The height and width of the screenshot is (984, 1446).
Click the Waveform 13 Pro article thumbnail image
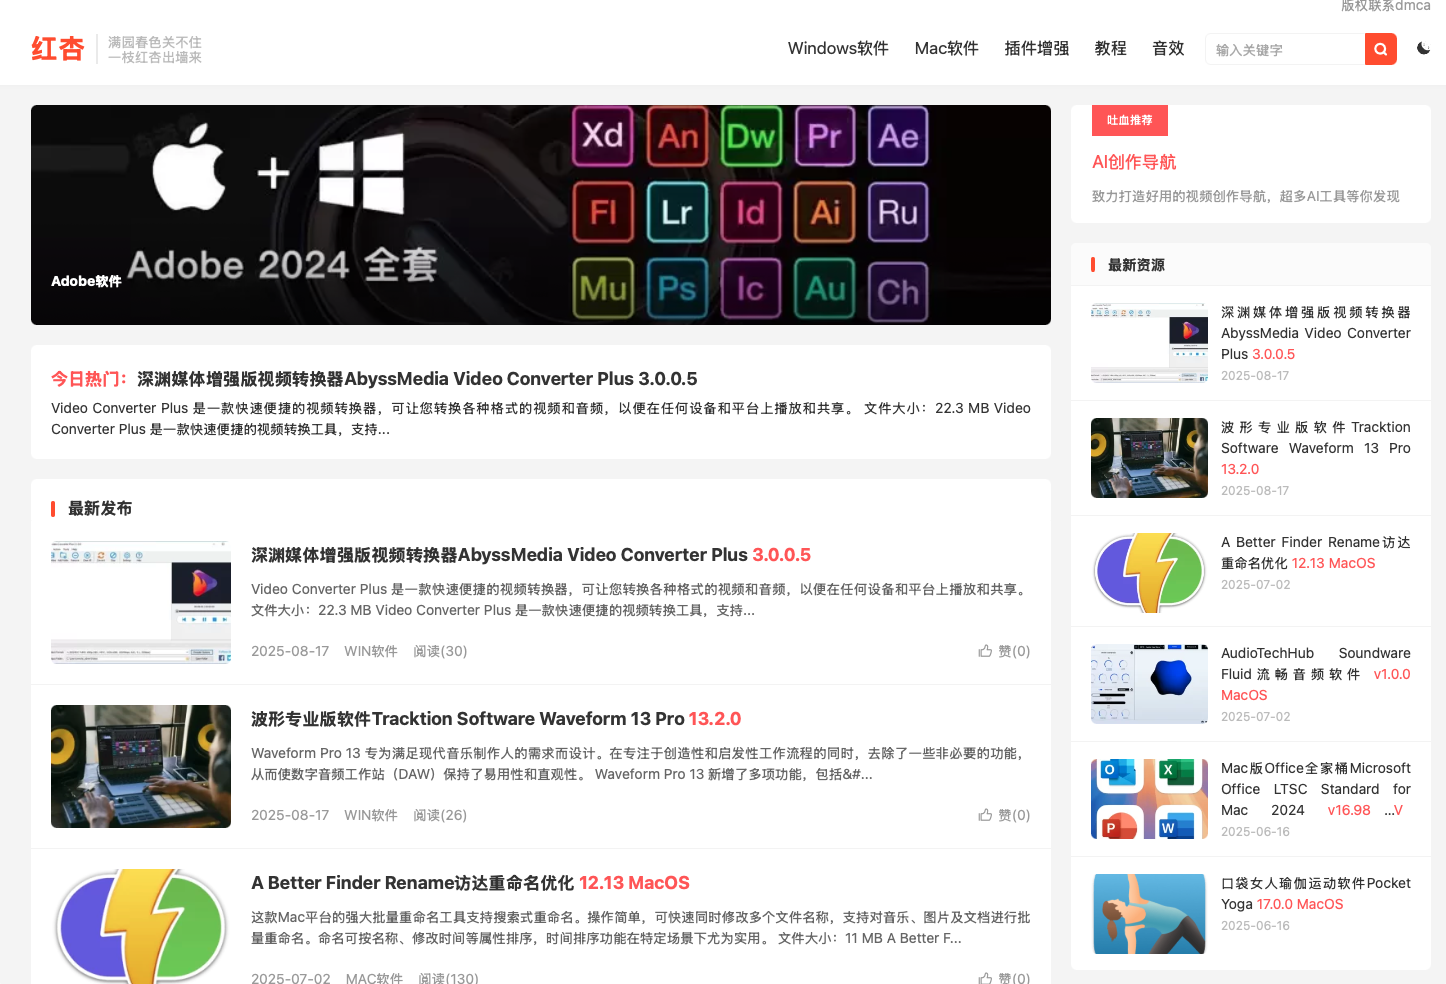click(x=141, y=766)
